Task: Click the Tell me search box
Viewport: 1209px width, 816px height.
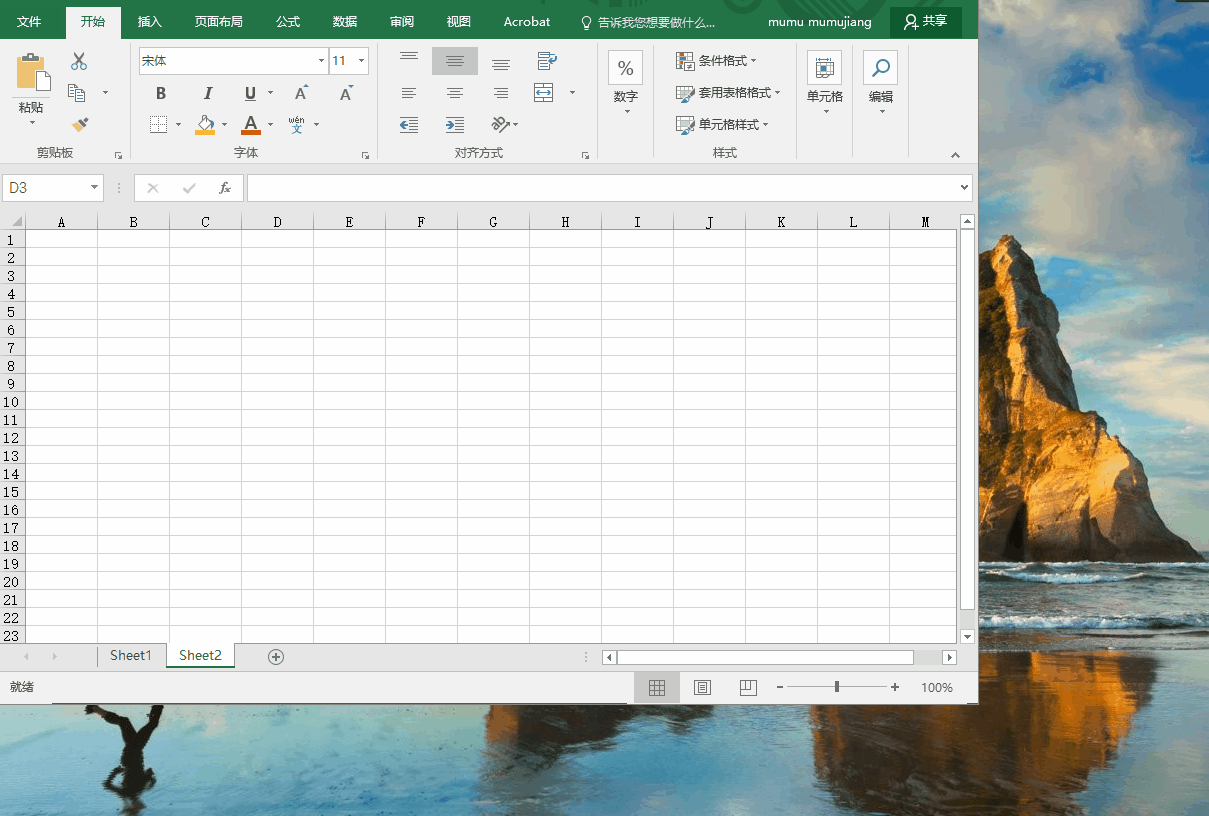Action: click(648, 22)
